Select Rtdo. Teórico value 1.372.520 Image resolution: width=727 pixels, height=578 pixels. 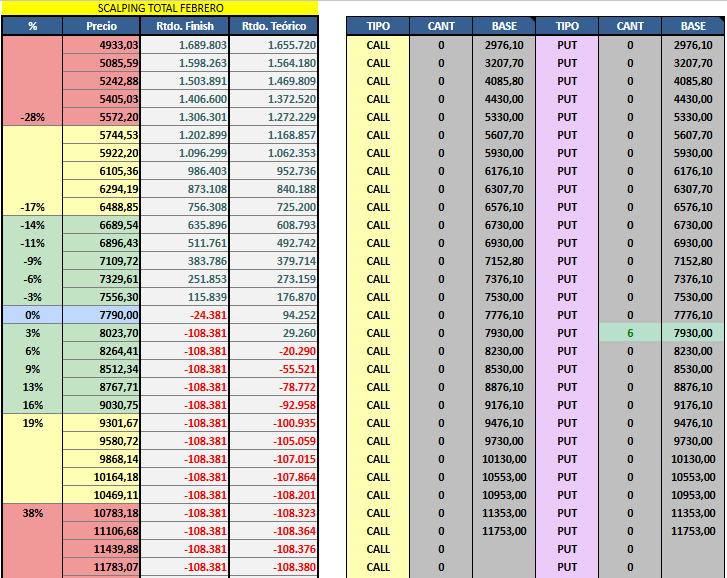tap(274, 99)
